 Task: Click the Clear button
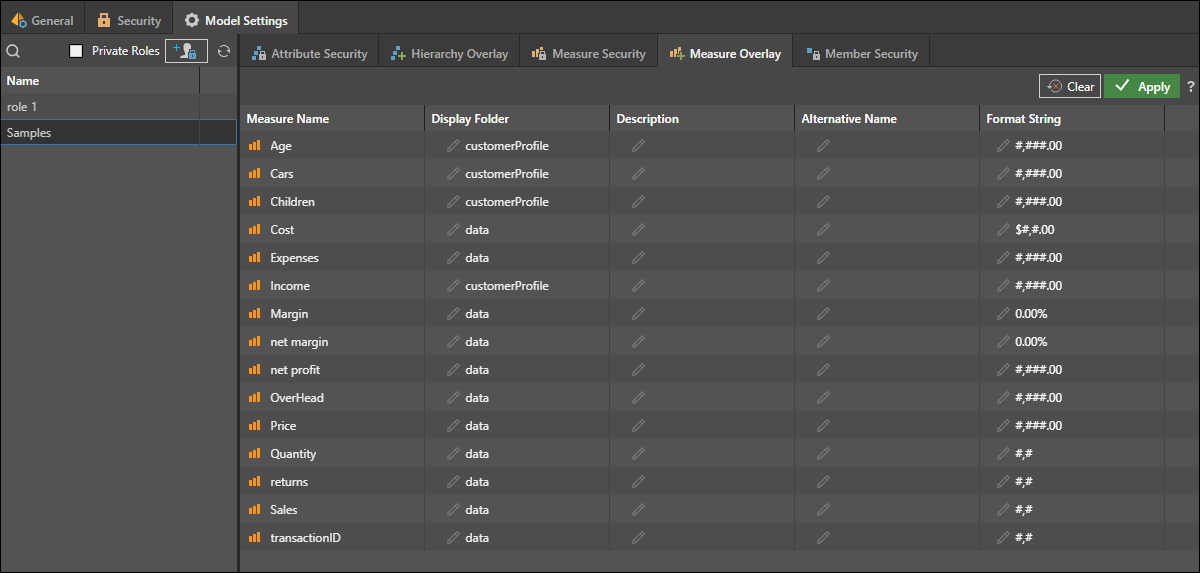[1070, 87]
